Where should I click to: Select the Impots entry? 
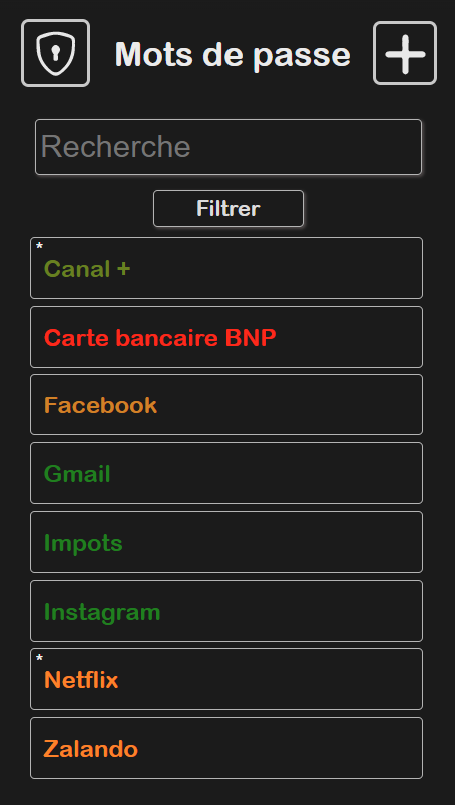point(226,542)
